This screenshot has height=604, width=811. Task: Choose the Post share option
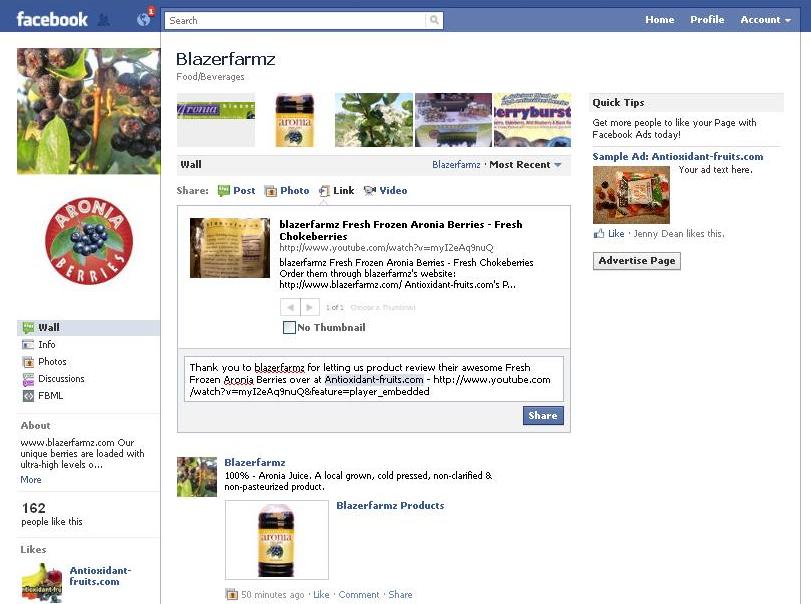click(x=236, y=190)
